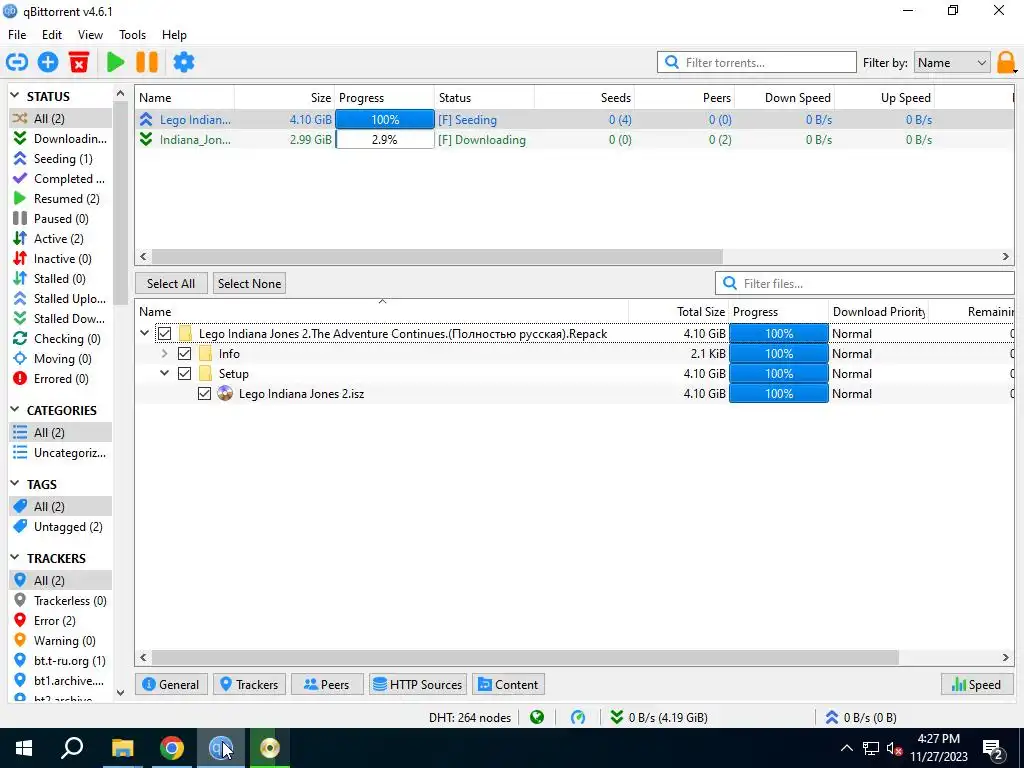The image size is (1024, 768).
Task: Click upload speed indicator in status bar
Action: (x=861, y=717)
